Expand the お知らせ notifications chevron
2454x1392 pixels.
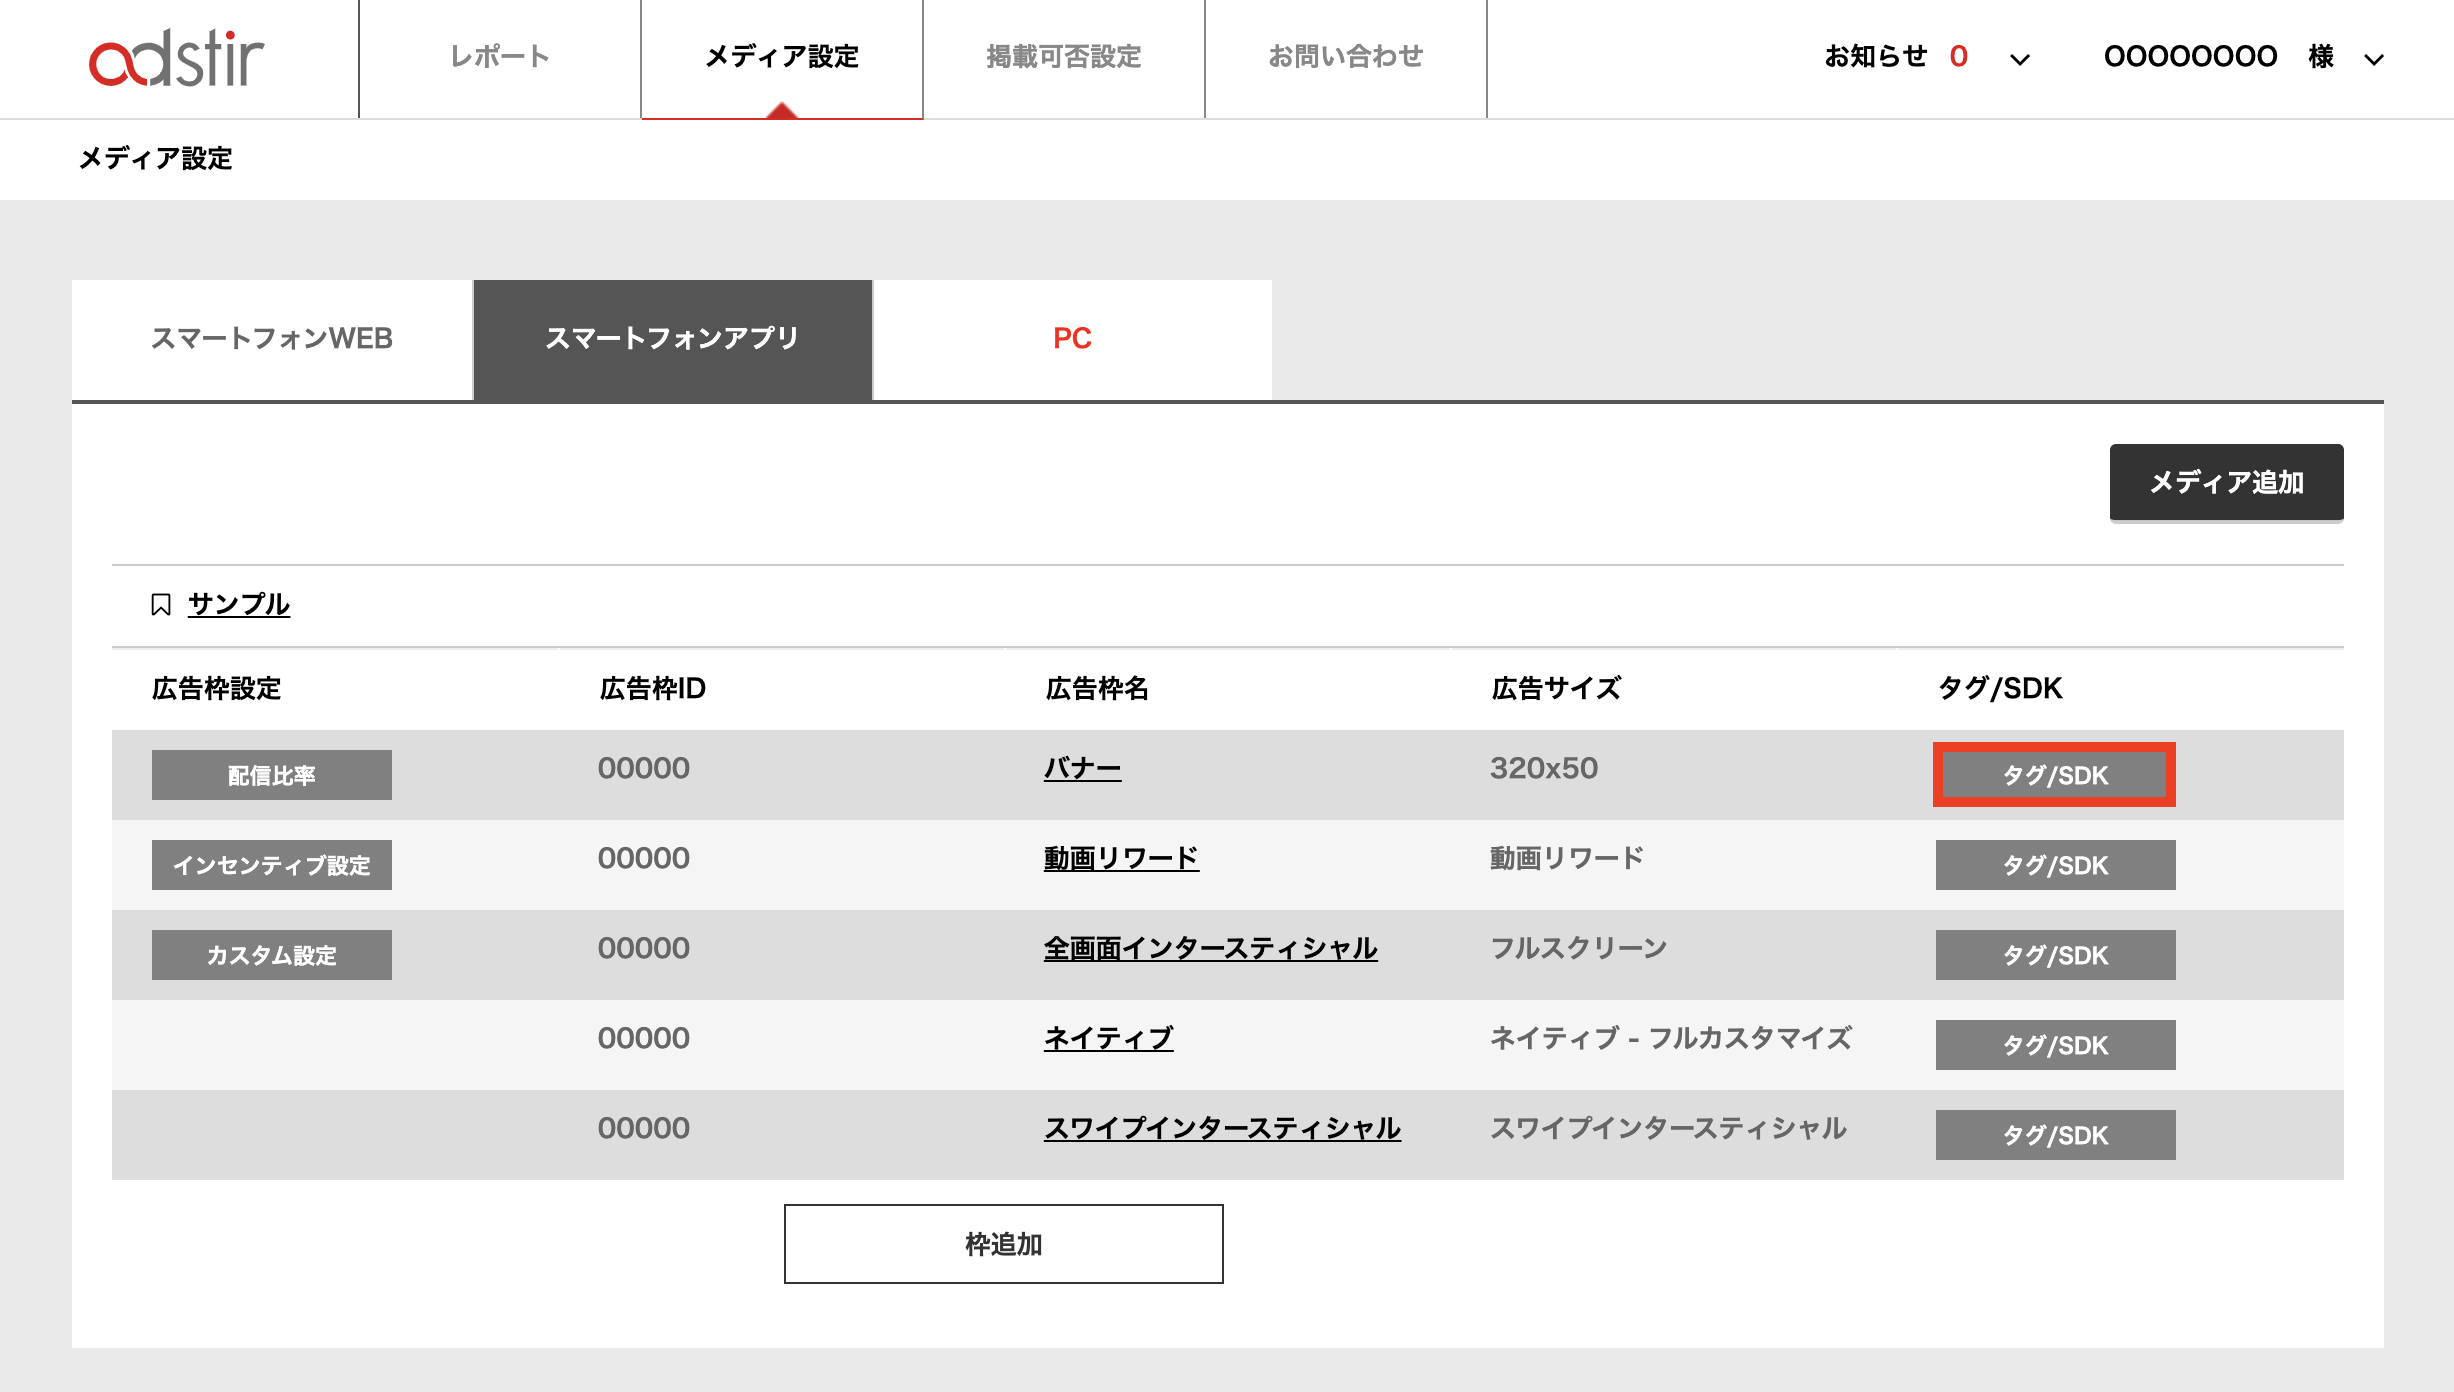(x=2020, y=60)
